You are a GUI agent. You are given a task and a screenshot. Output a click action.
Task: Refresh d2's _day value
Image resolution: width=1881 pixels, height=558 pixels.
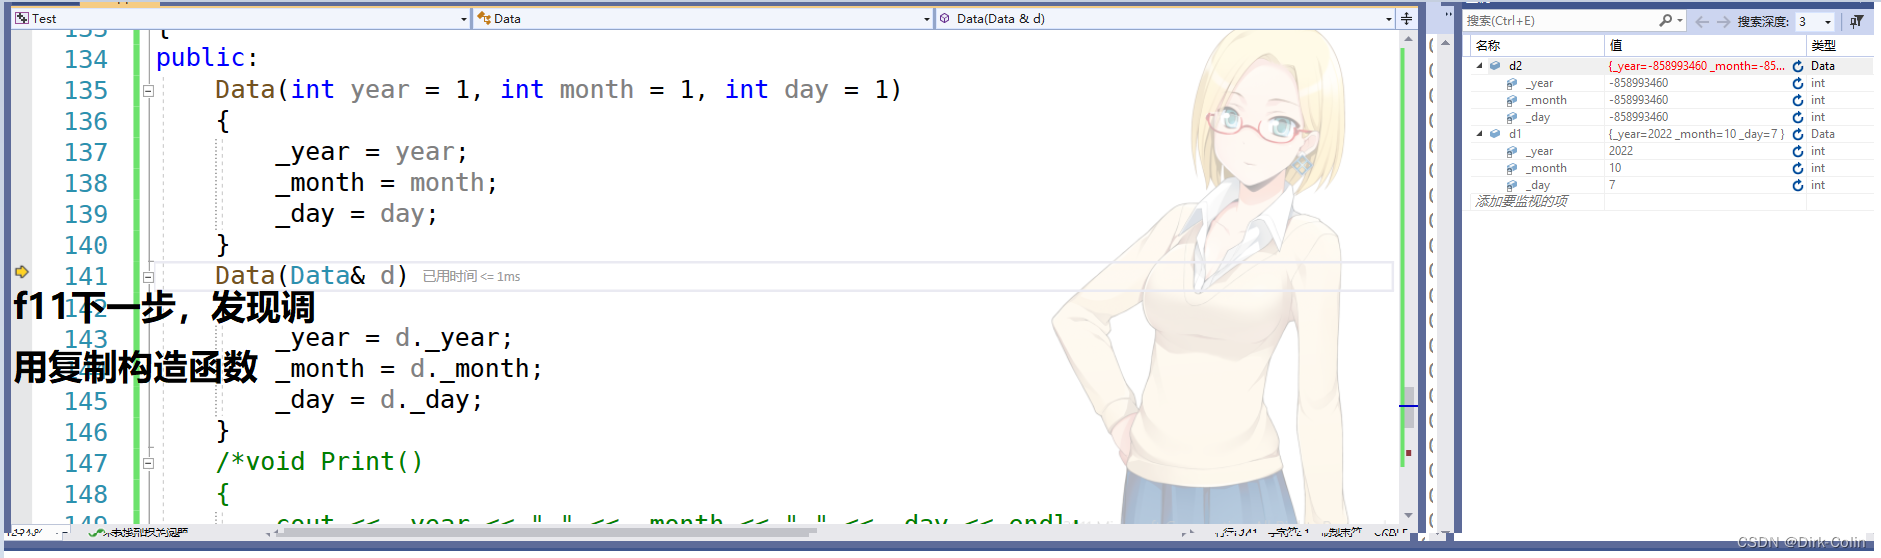[1797, 117]
